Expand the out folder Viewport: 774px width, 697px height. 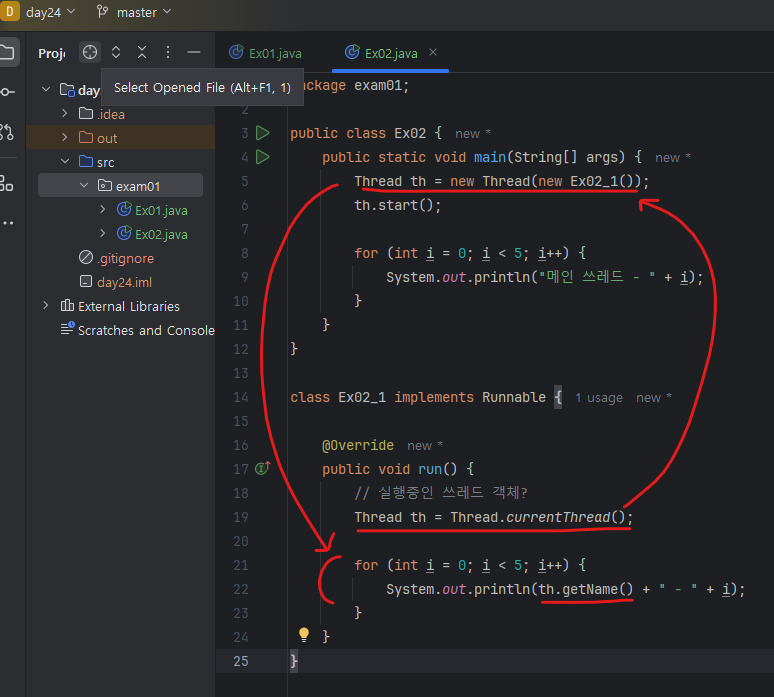tap(65, 137)
